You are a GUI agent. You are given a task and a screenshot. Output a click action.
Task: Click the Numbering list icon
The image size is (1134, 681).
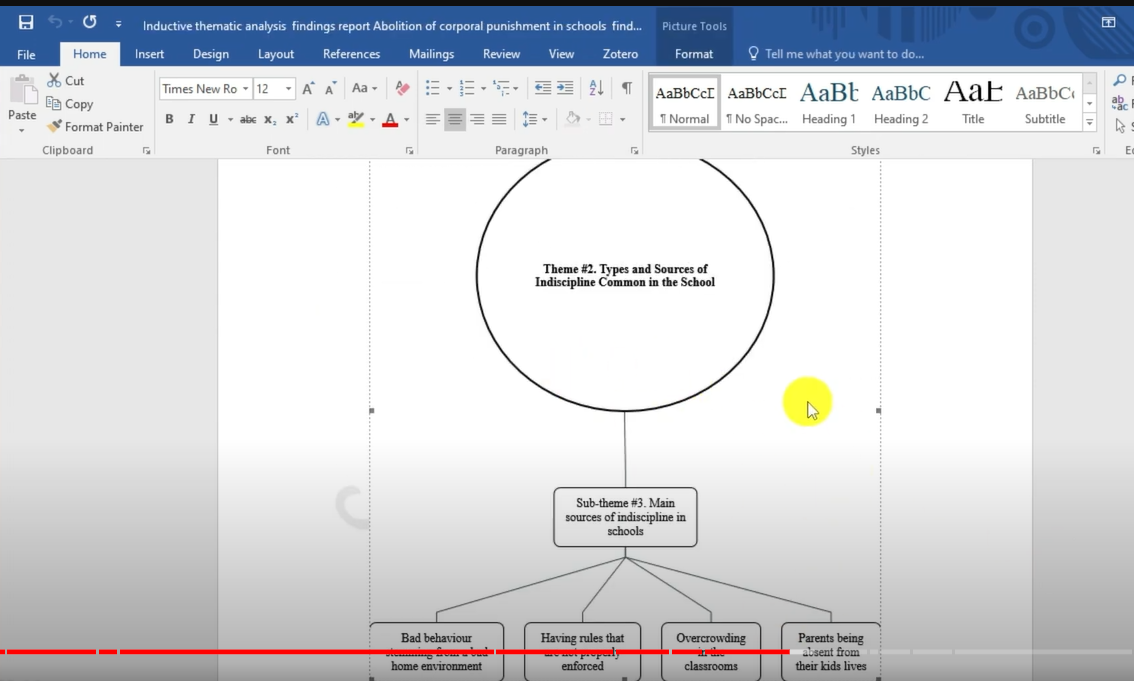[x=467, y=88]
